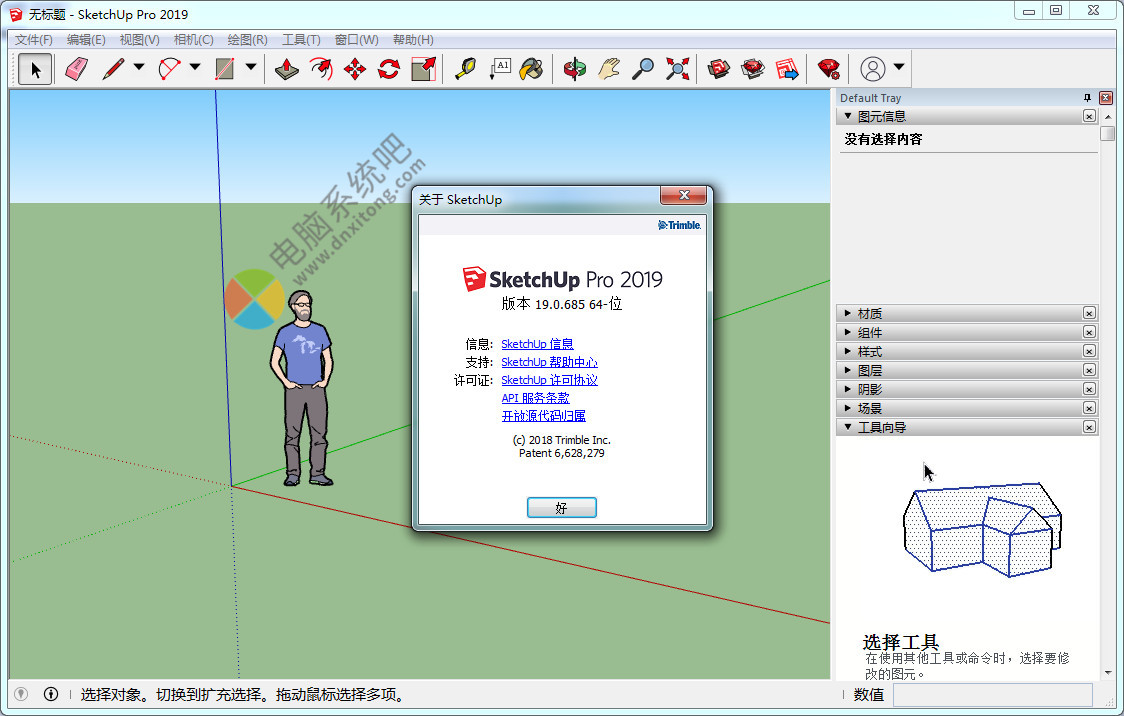Screen dimensions: 1124x716
Task: Open the arc tools dropdown arrow
Action: (195, 68)
